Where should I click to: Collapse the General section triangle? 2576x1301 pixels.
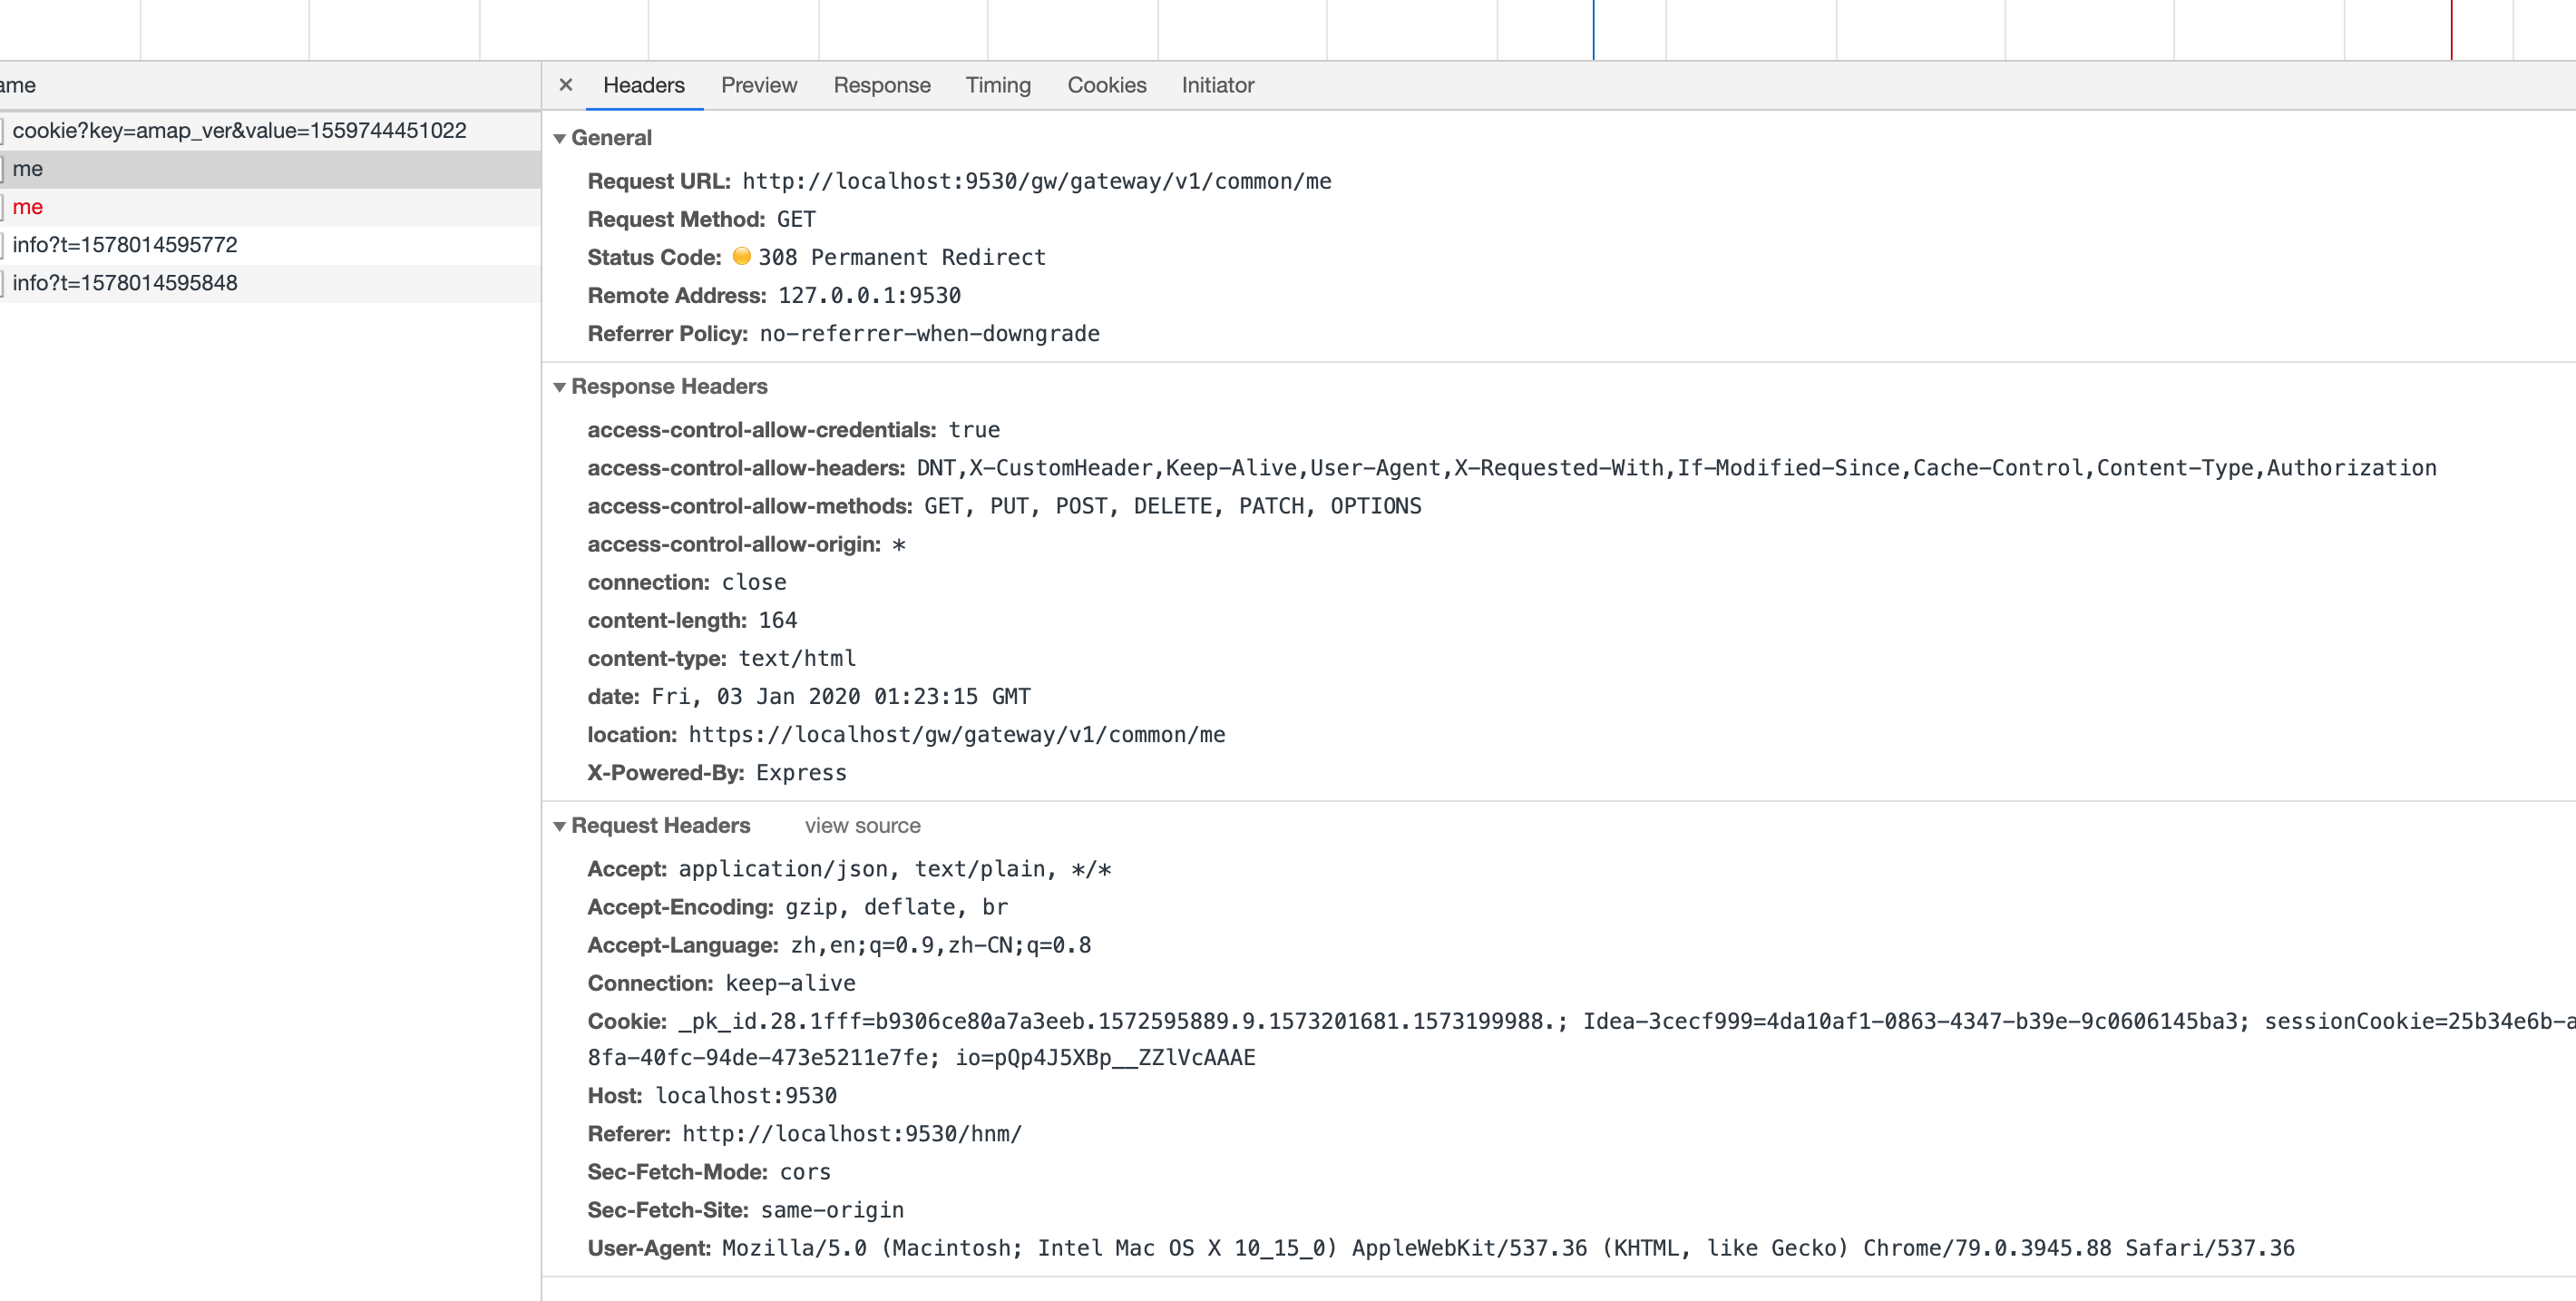click(x=560, y=138)
